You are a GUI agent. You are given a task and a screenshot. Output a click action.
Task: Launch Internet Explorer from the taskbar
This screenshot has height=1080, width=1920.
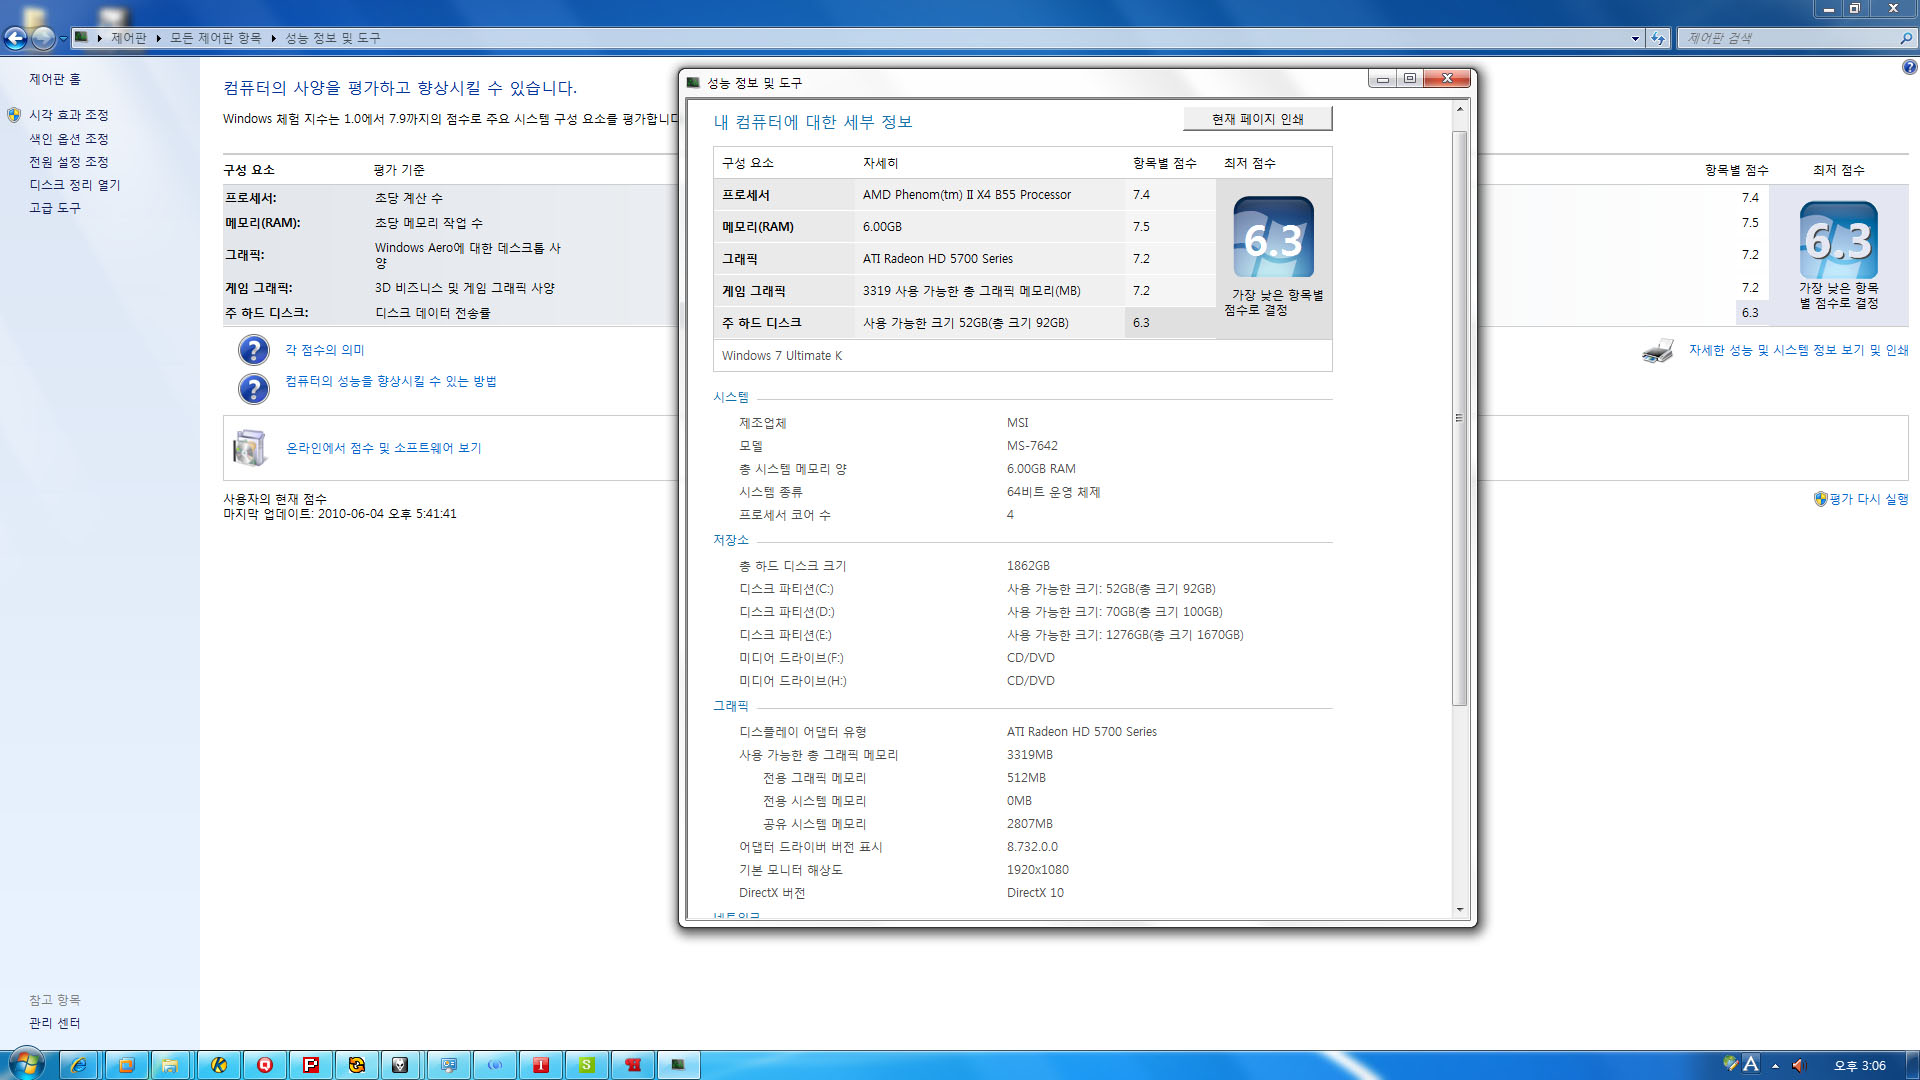(79, 1065)
